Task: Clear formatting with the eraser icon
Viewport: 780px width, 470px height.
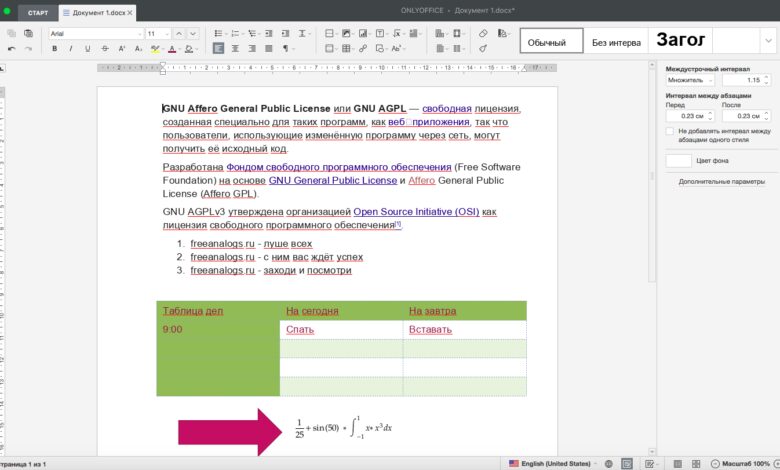Action: pyautogui.click(x=483, y=33)
